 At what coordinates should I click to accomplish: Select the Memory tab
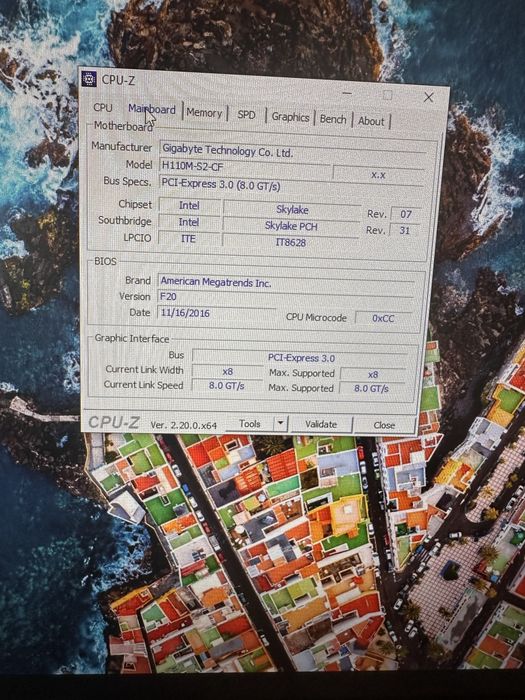click(x=204, y=113)
